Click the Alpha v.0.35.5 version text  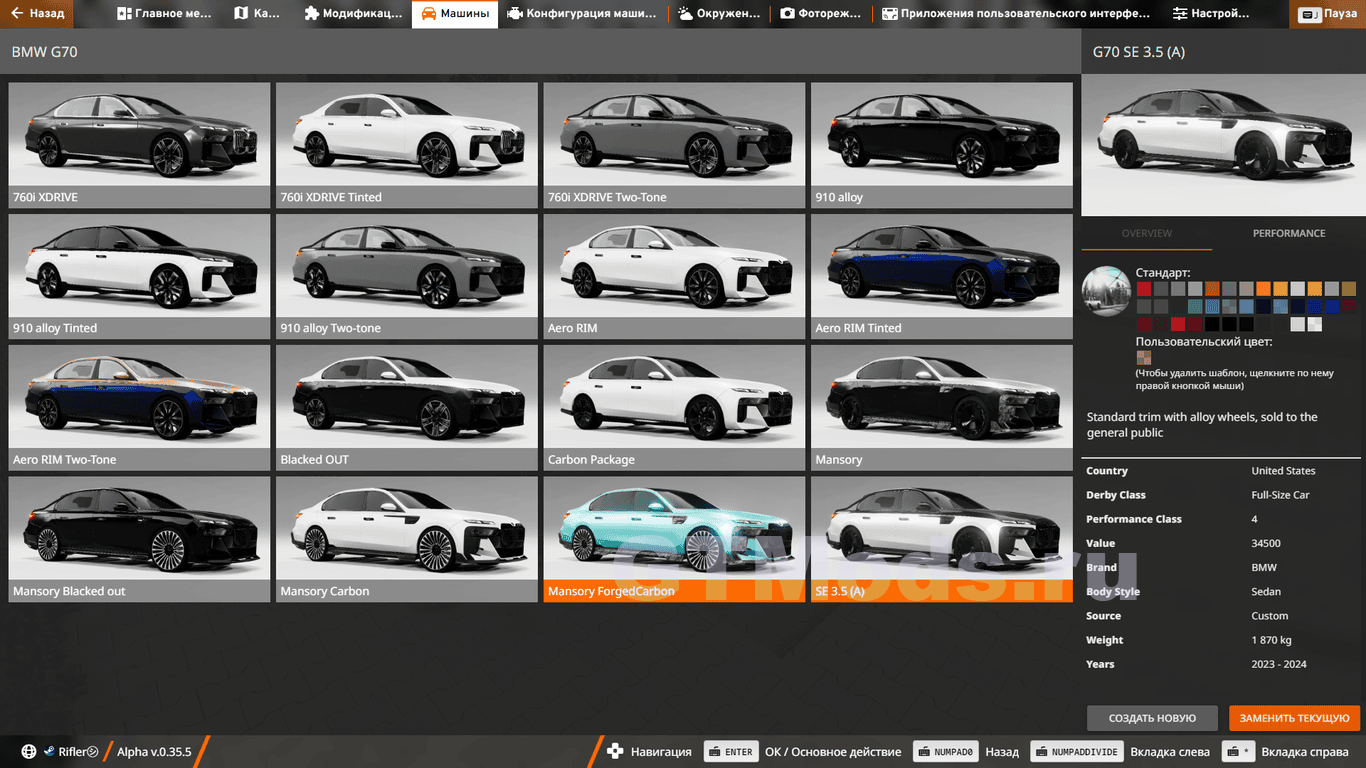pyautogui.click(x=154, y=752)
